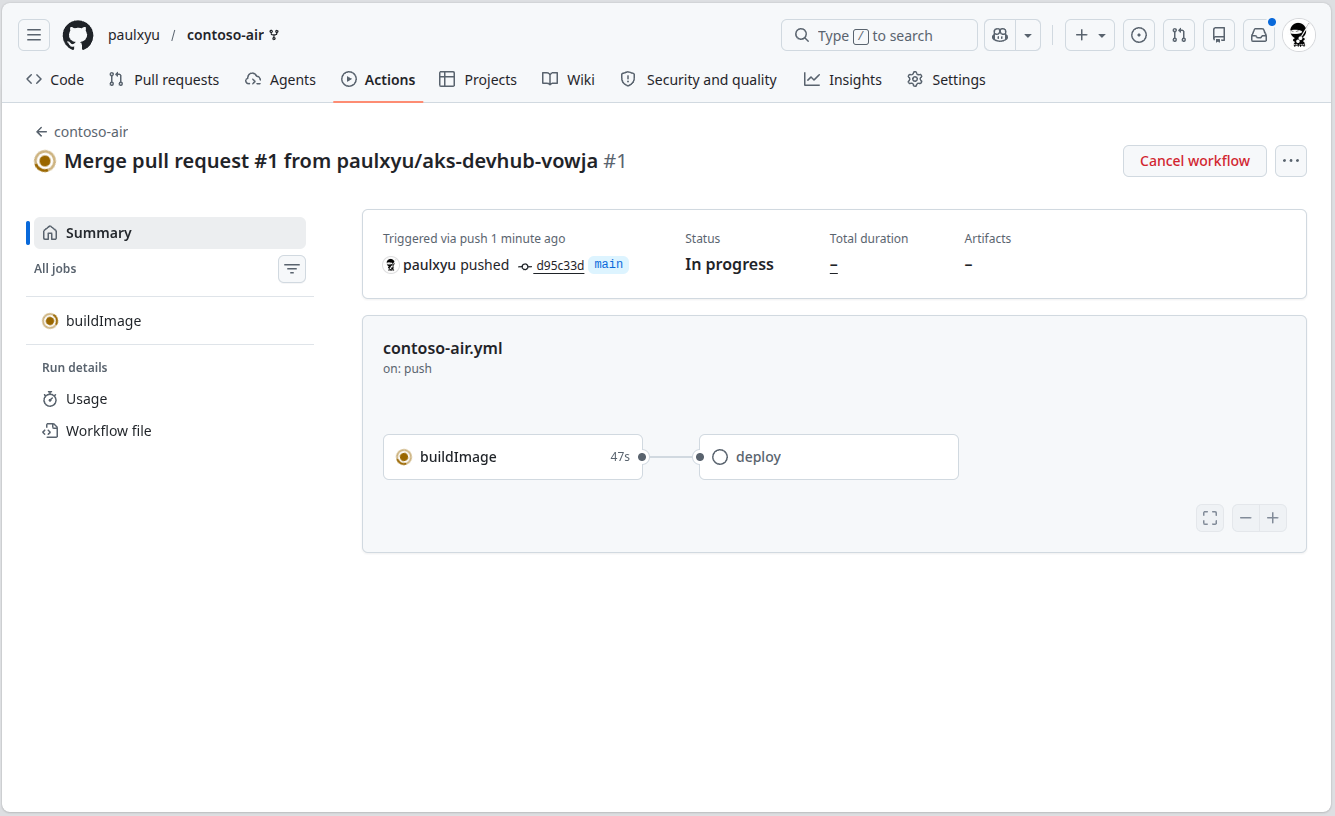Screen dimensions: 1335x816
Task: Zoom in the workflow graph
Action: pos(1273,518)
